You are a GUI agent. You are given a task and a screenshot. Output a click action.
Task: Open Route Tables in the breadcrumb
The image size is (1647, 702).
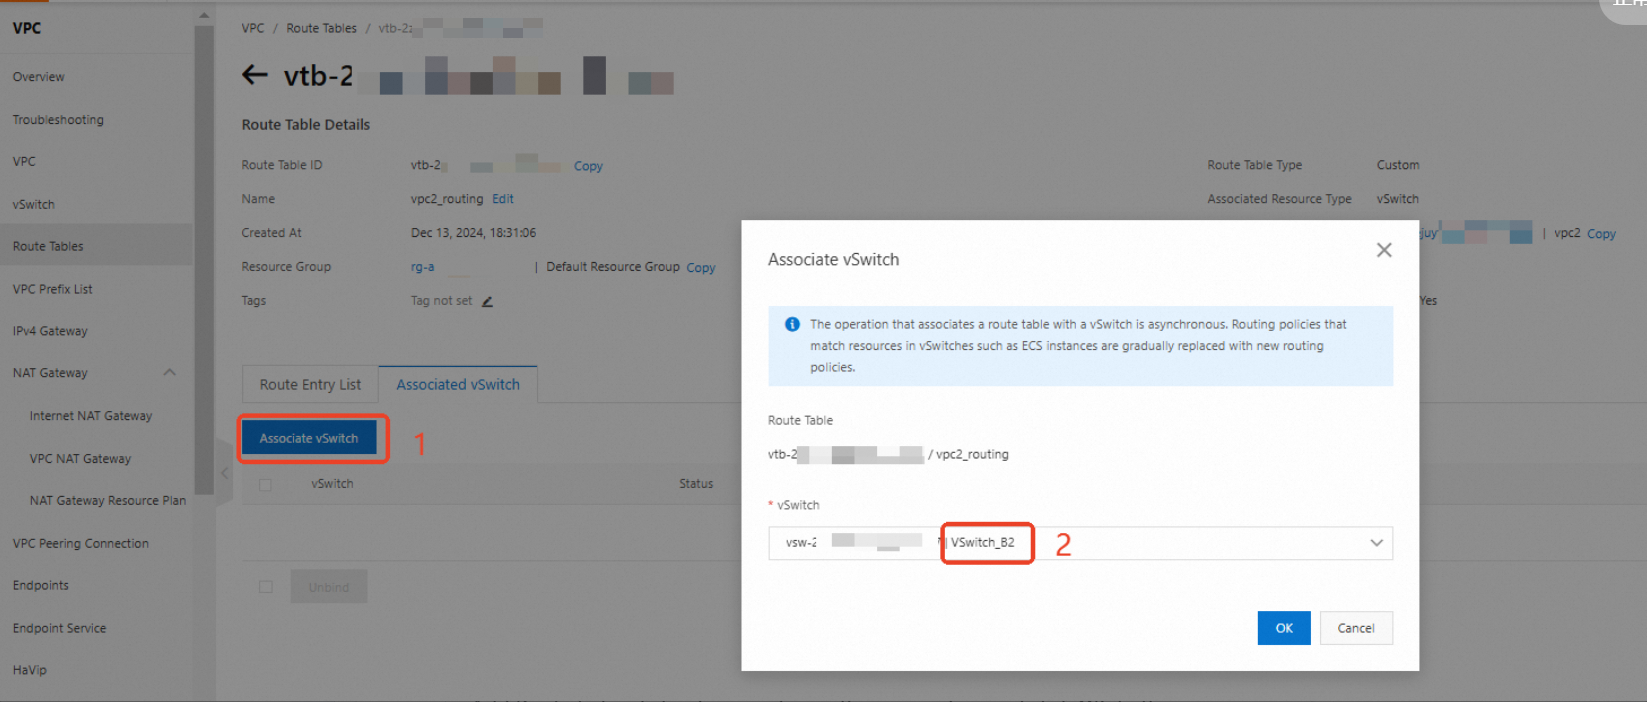(x=321, y=28)
